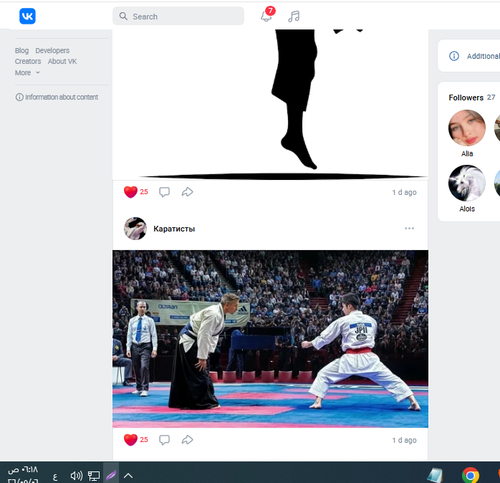Open follower name Alois
Viewport: 500px width, 483px height.
pos(467,209)
